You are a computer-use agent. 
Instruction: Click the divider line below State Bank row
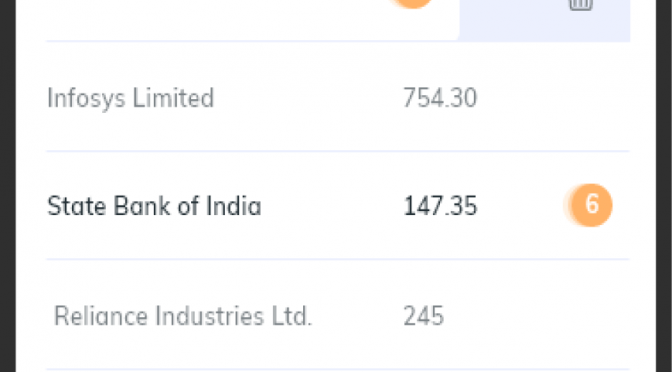[x=338, y=259]
